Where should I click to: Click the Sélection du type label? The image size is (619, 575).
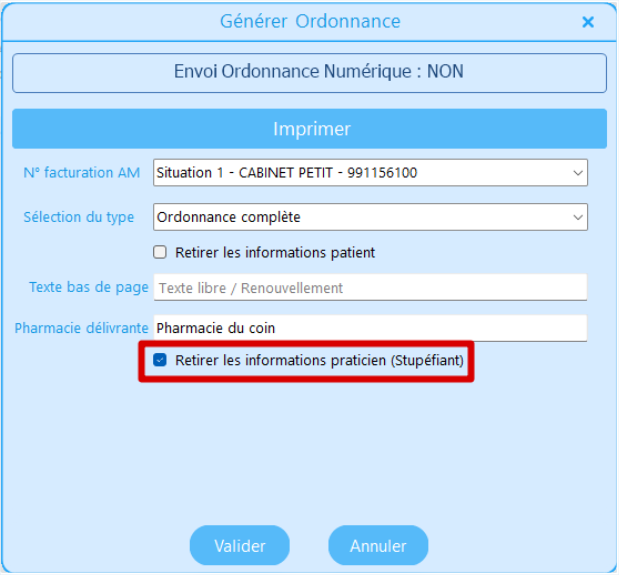pyautogui.click(x=79, y=217)
